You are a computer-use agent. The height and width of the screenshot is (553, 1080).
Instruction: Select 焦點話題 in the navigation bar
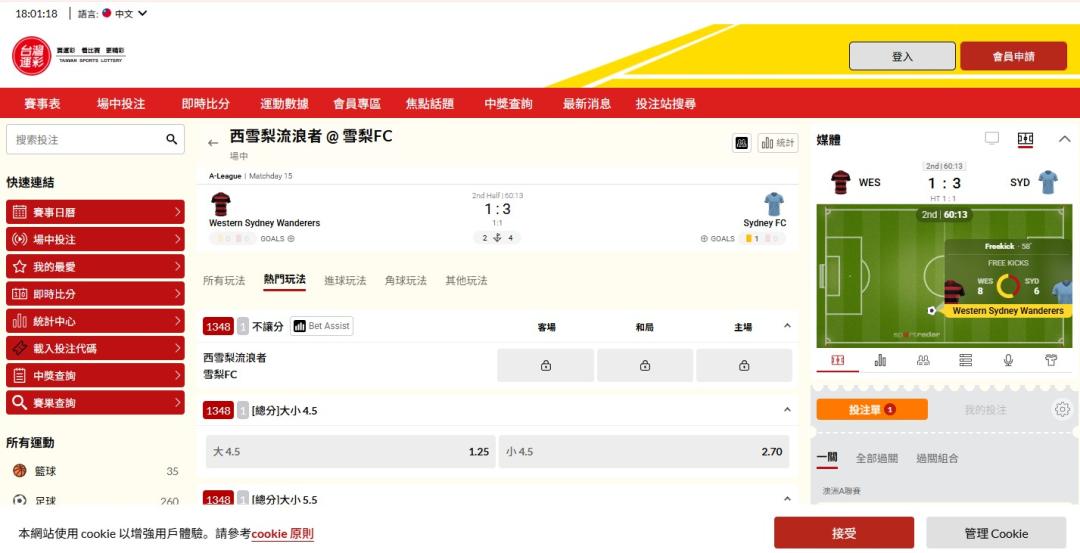point(430,103)
